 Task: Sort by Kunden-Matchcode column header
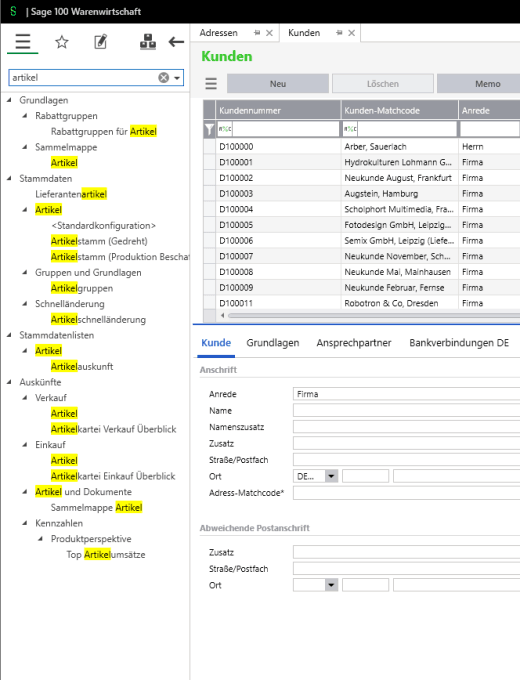pos(399,111)
